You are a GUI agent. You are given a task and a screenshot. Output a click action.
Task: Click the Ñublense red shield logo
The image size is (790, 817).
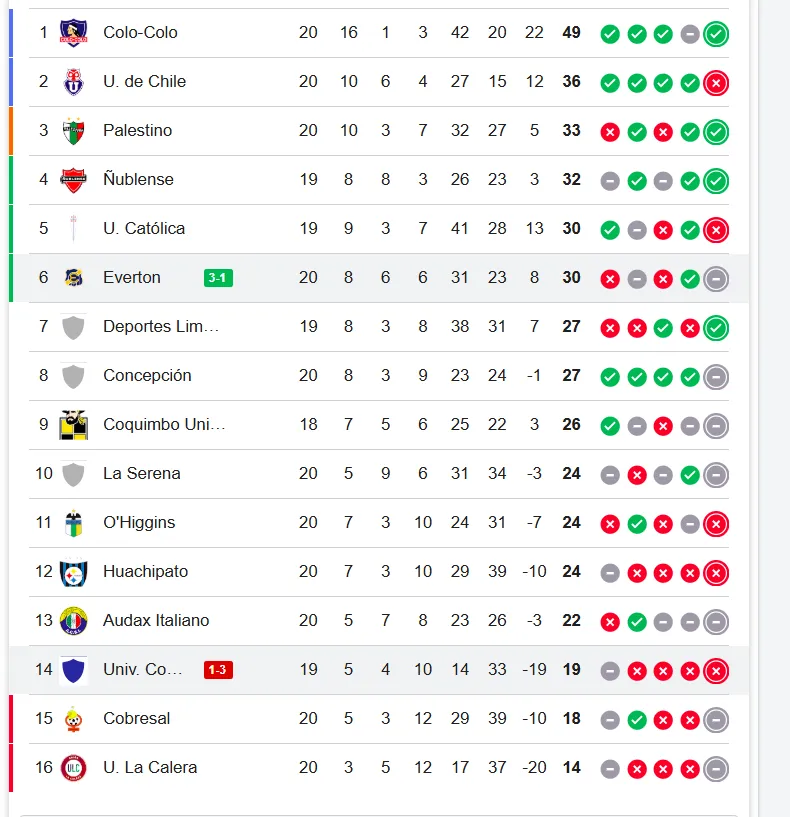[x=73, y=180]
